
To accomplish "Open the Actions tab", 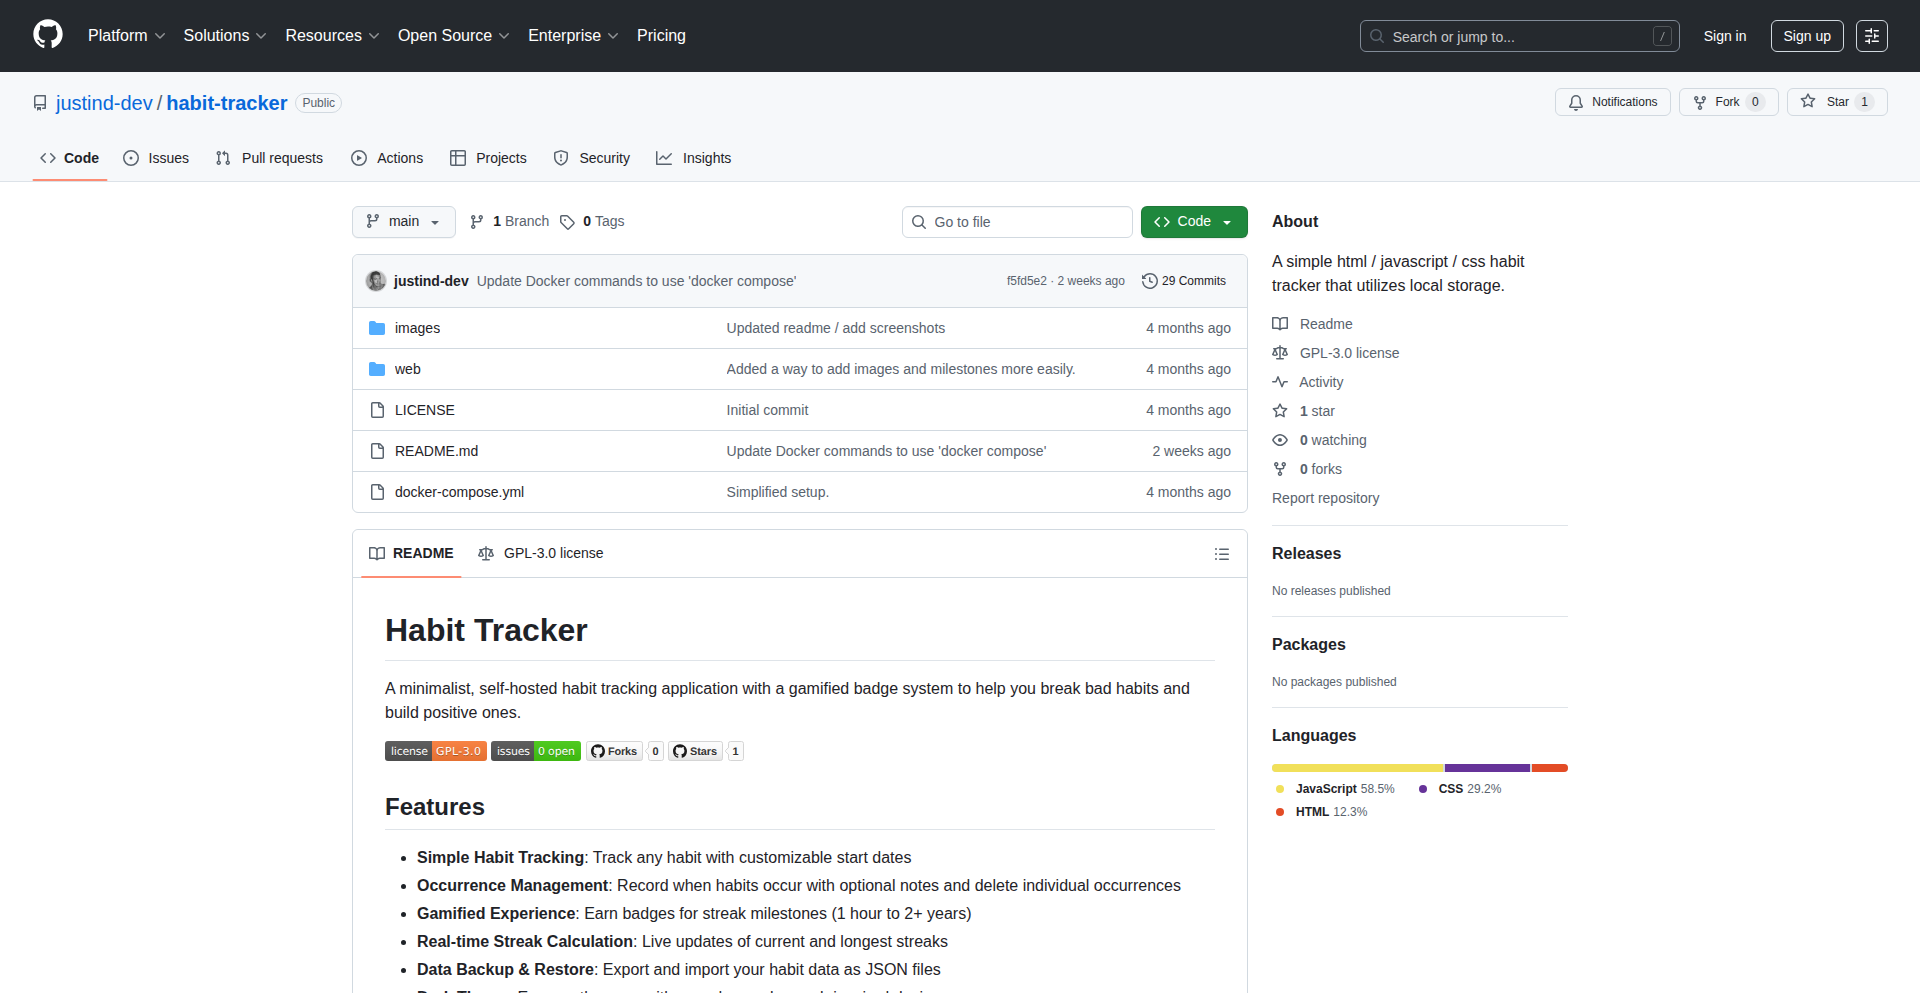I will point(387,158).
